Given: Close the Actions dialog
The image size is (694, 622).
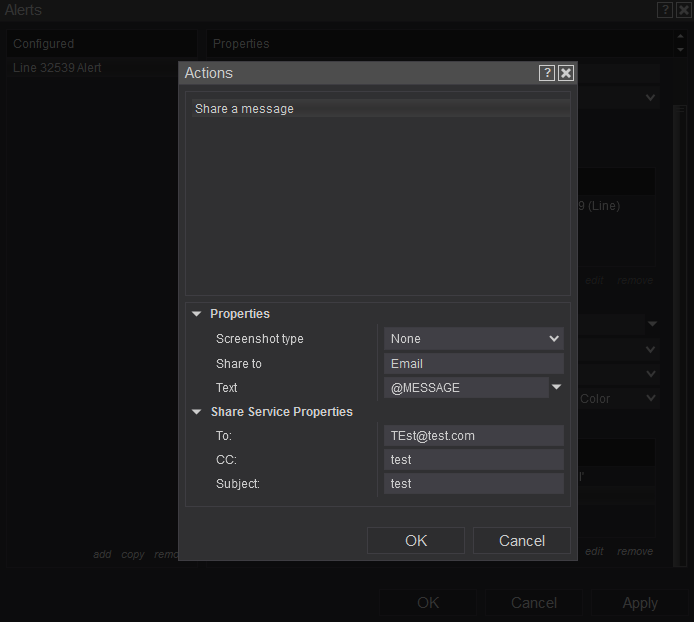Looking at the screenshot, I should tap(566, 73).
